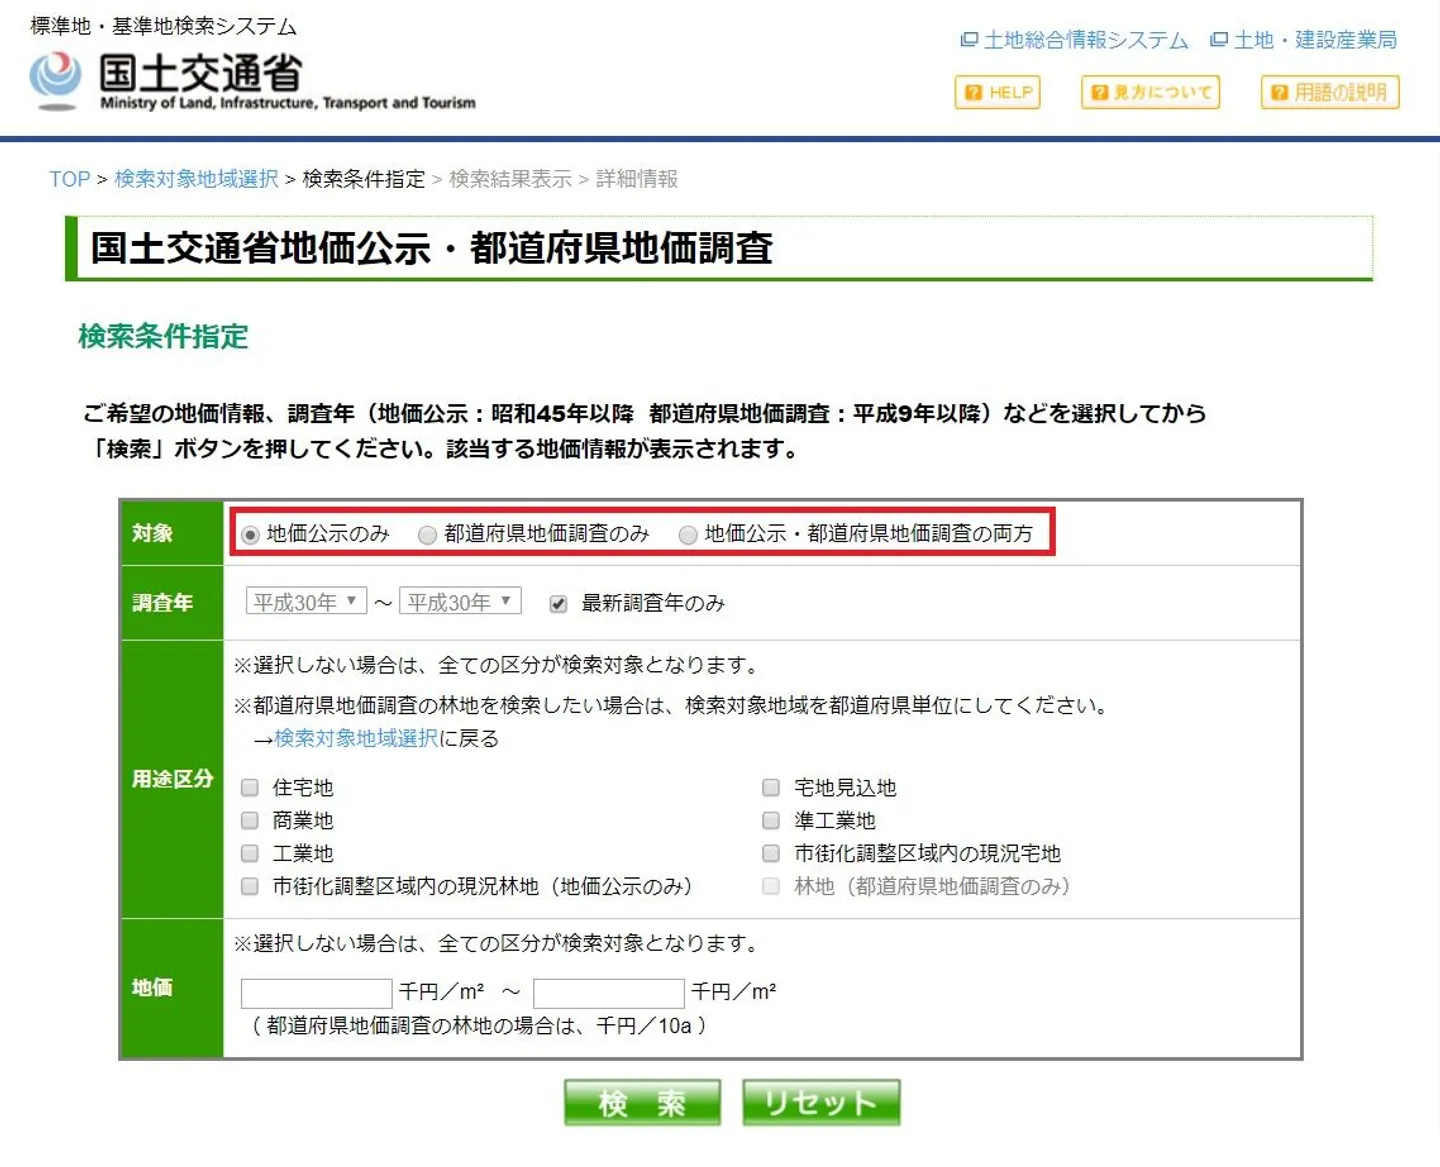Enable the 商業地 checkbox

(x=250, y=821)
